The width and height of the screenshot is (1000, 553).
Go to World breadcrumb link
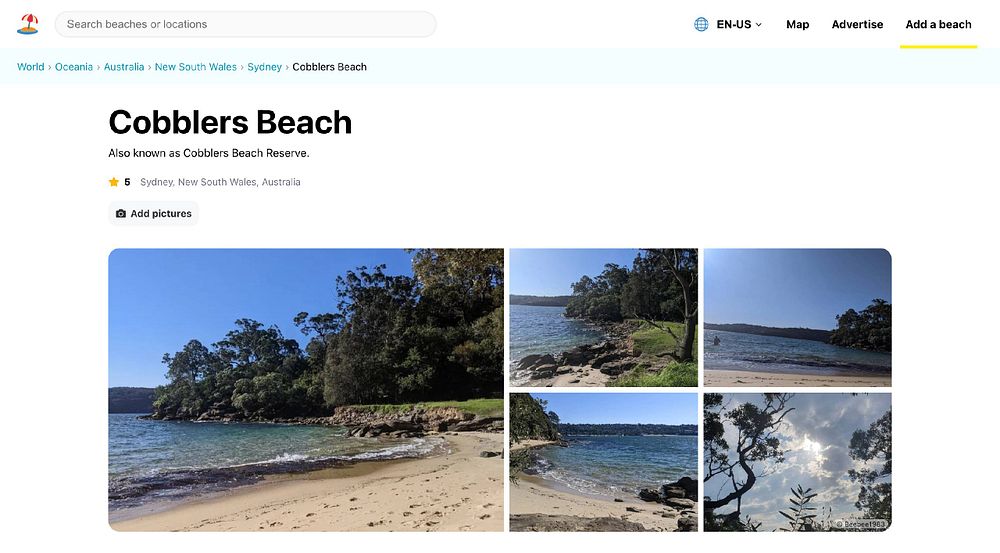pos(31,67)
